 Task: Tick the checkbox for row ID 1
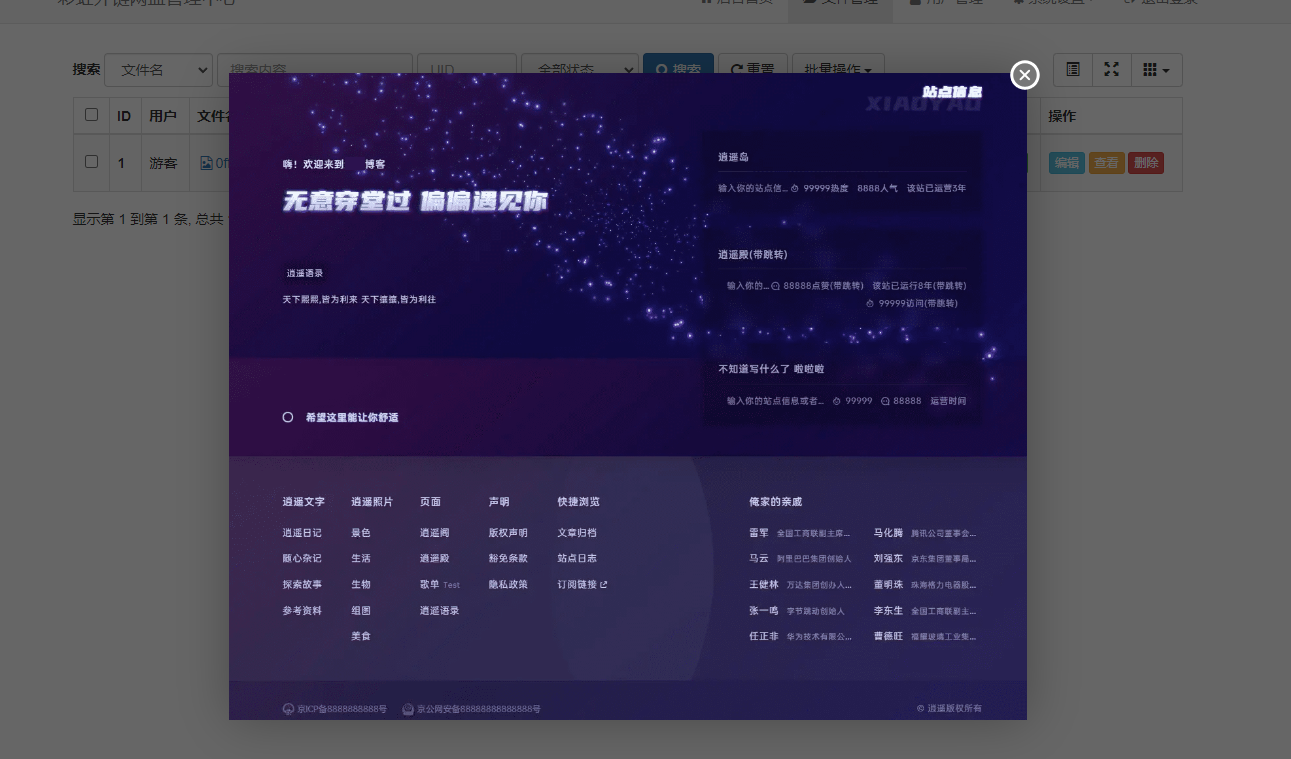tap(92, 162)
